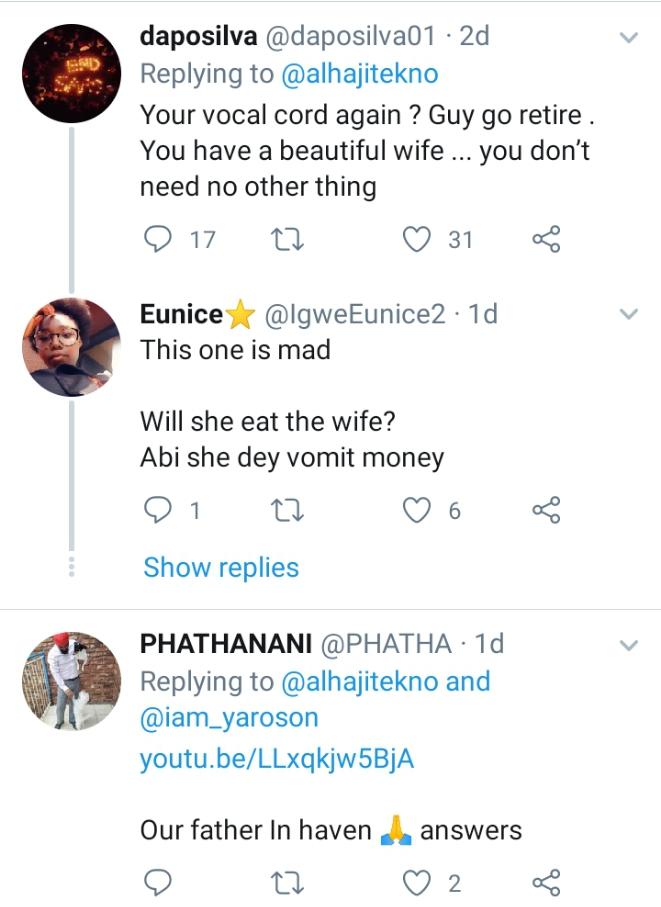The image size is (661, 907).
Task: Share PHATHANANI's tweet
Action: 546,883
